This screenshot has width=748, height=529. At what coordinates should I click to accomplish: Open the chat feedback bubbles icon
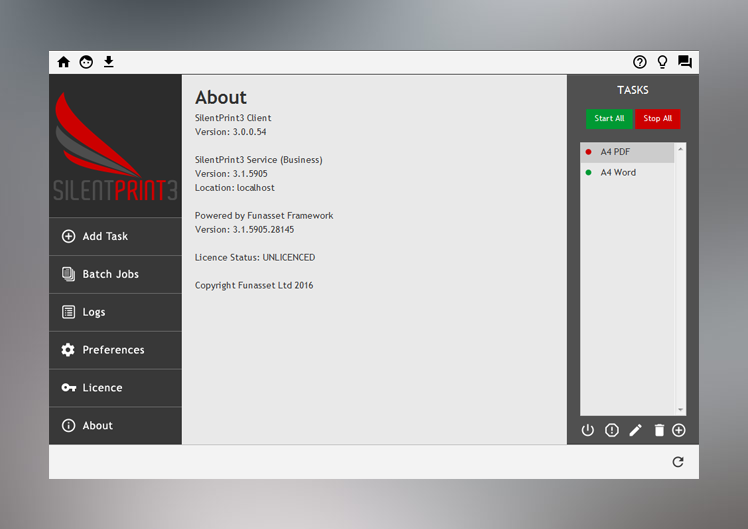(685, 62)
